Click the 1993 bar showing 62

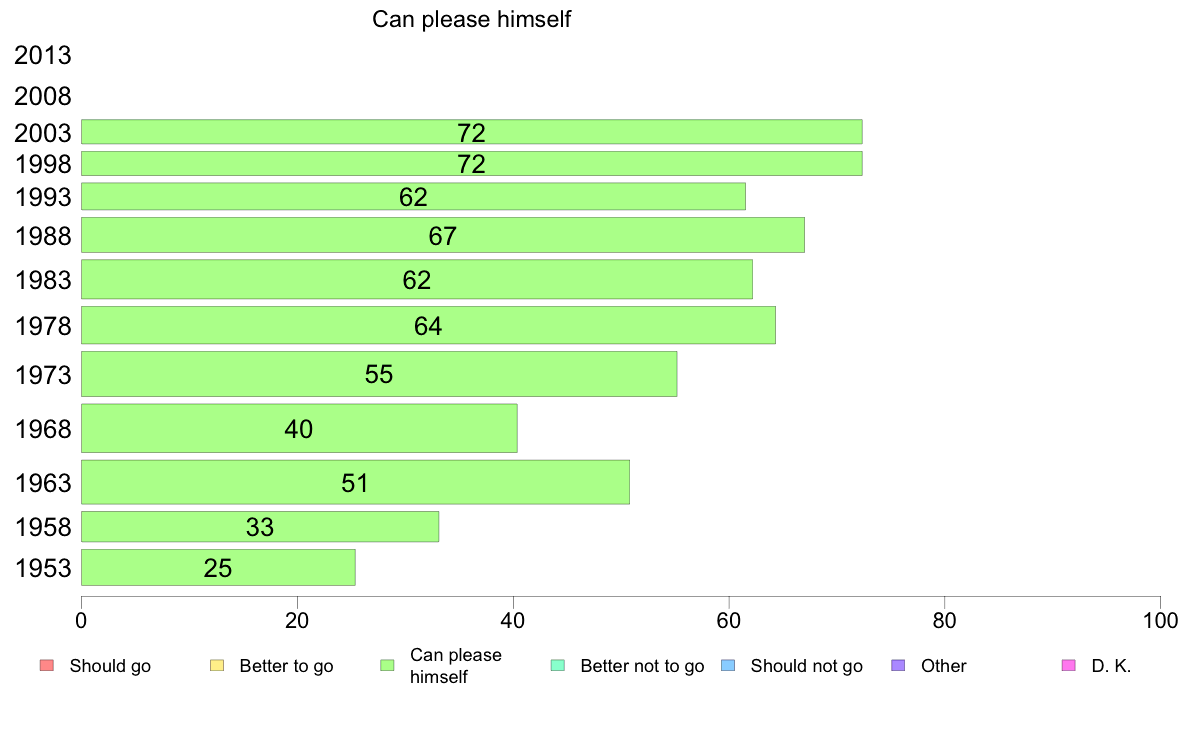(413, 196)
